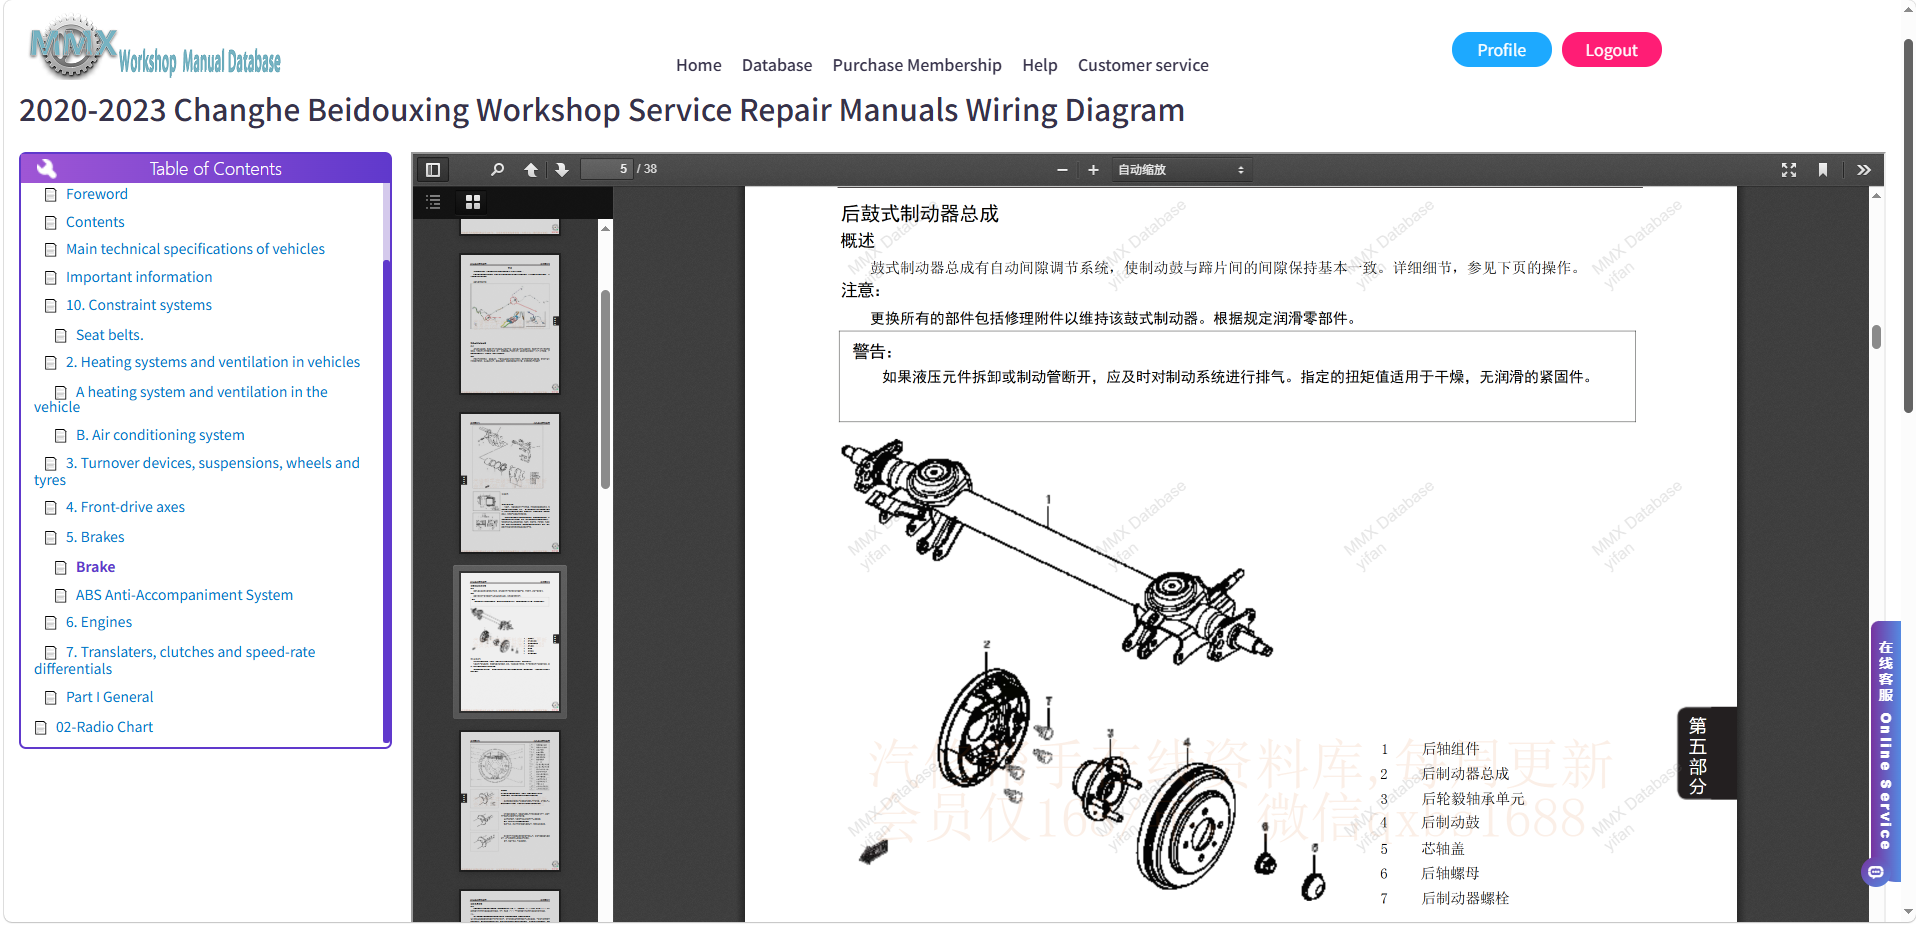Go to next PDF page arrow

[x=562, y=170]
